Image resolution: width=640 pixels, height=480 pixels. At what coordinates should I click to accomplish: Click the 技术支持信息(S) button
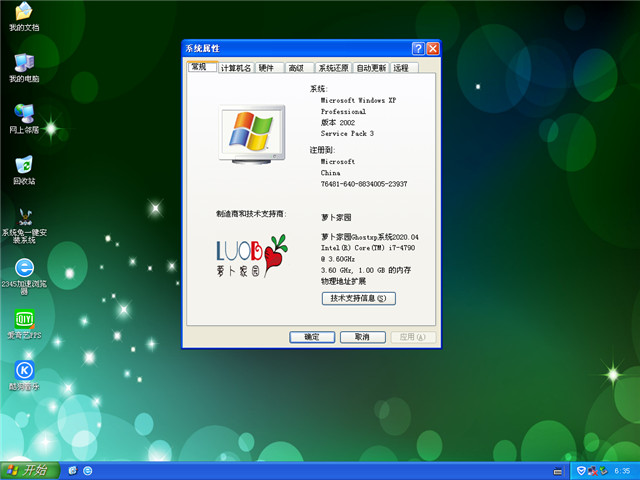[x=358, y=298]
